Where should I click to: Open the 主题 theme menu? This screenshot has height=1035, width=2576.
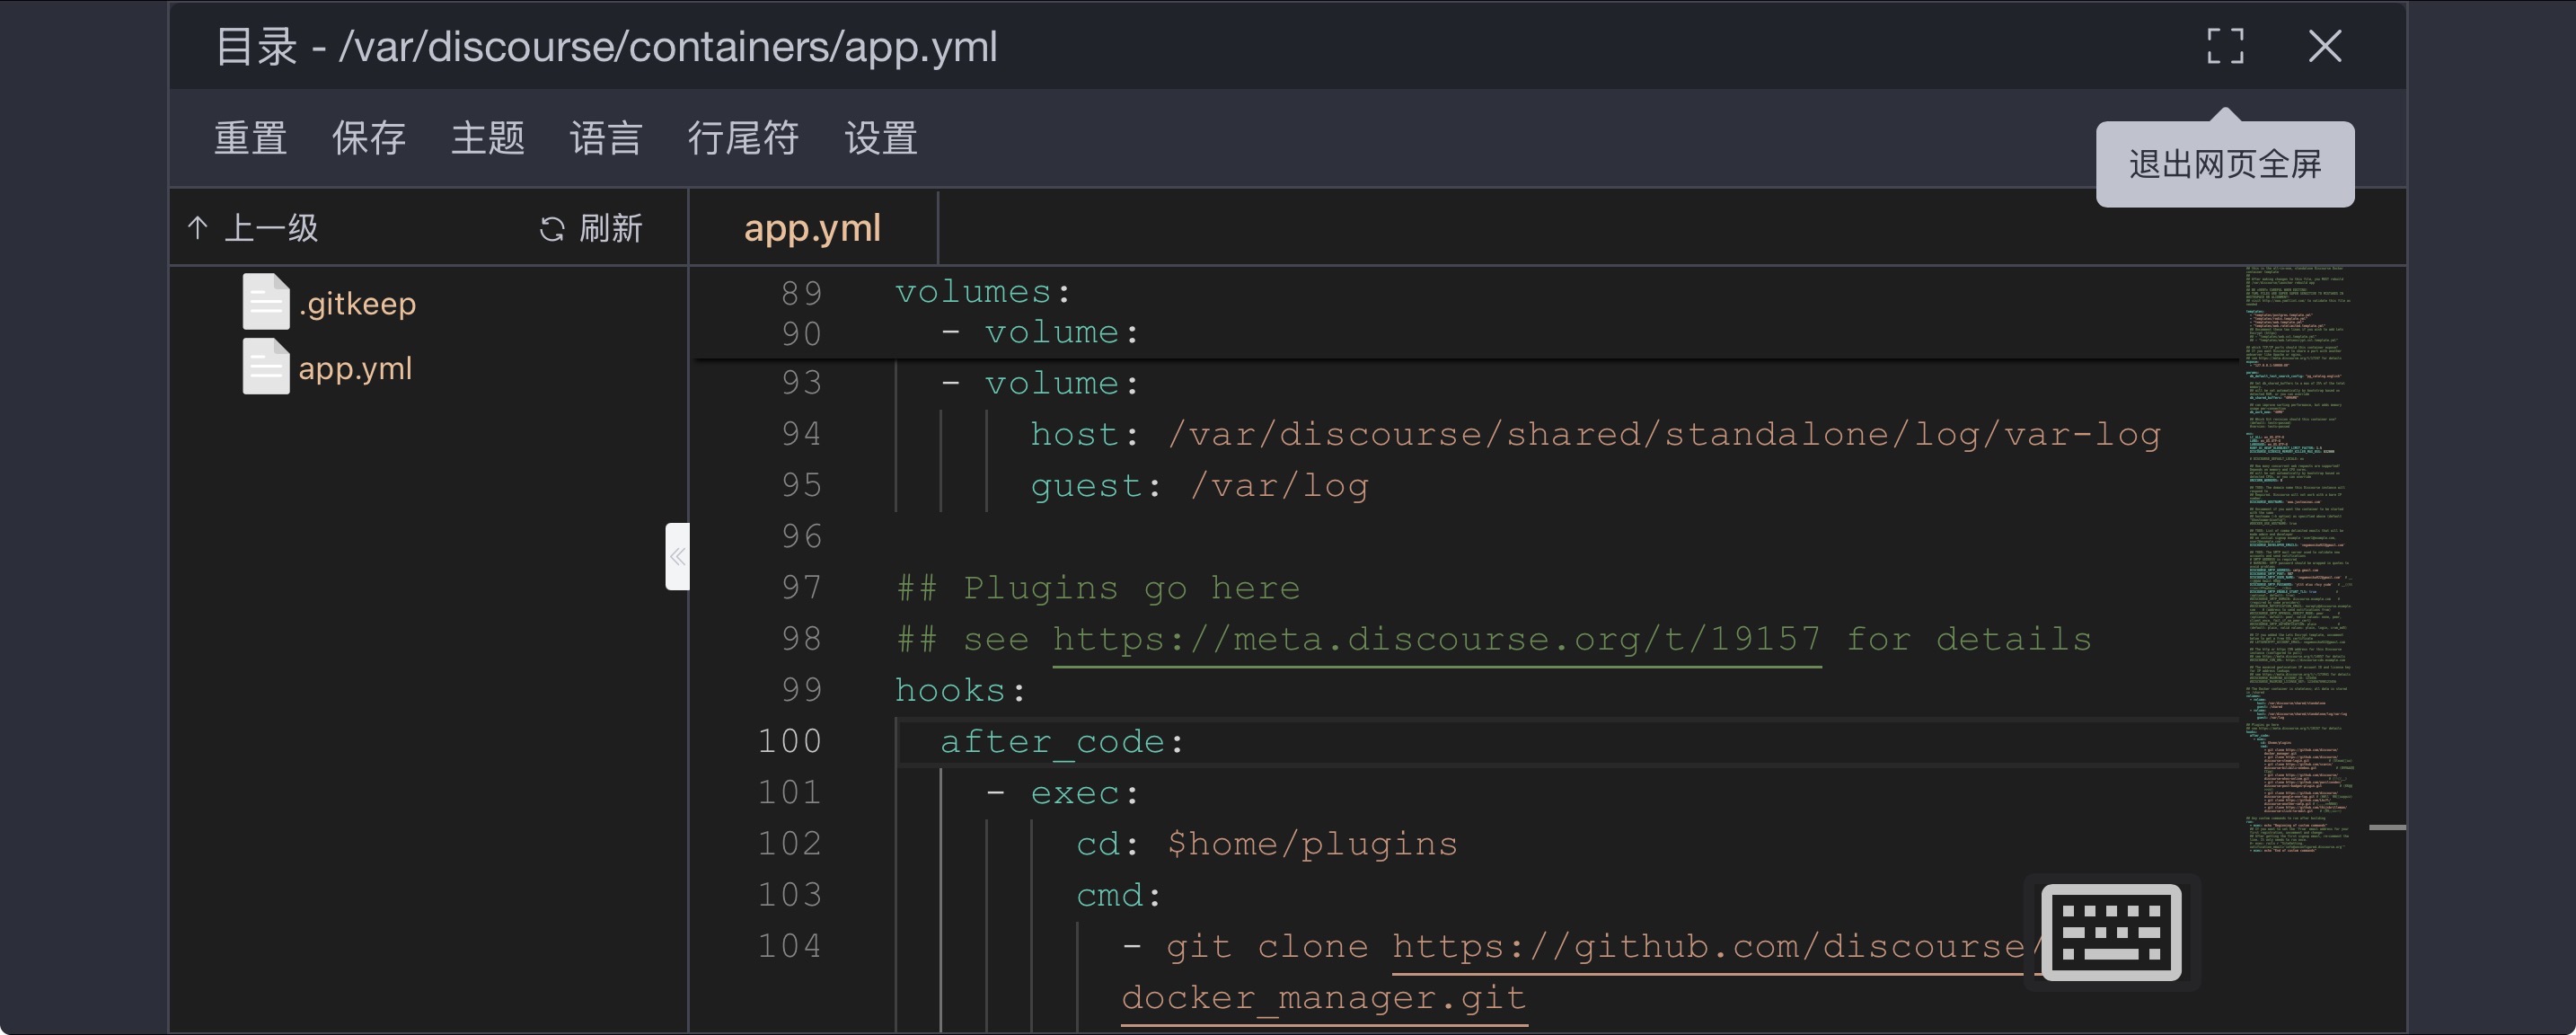488,138
